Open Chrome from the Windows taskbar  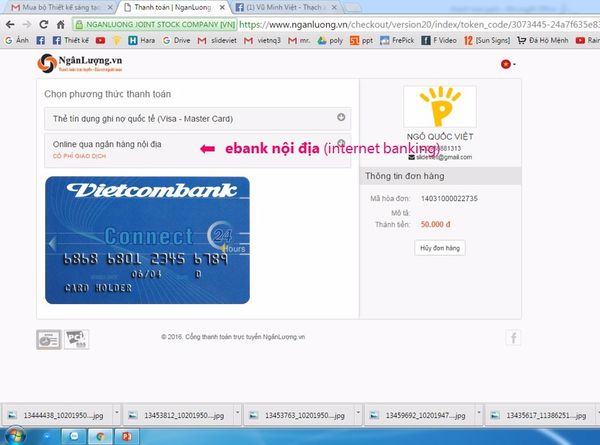pyautogui.click(x=101, y=437)
